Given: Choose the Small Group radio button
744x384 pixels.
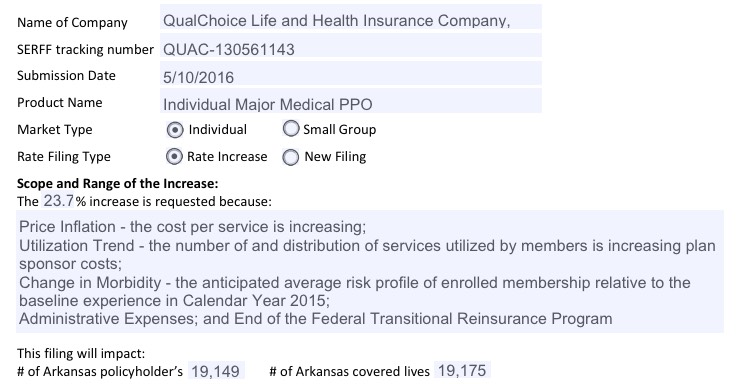Looking at the screenshot, I should tap(290, 128).
